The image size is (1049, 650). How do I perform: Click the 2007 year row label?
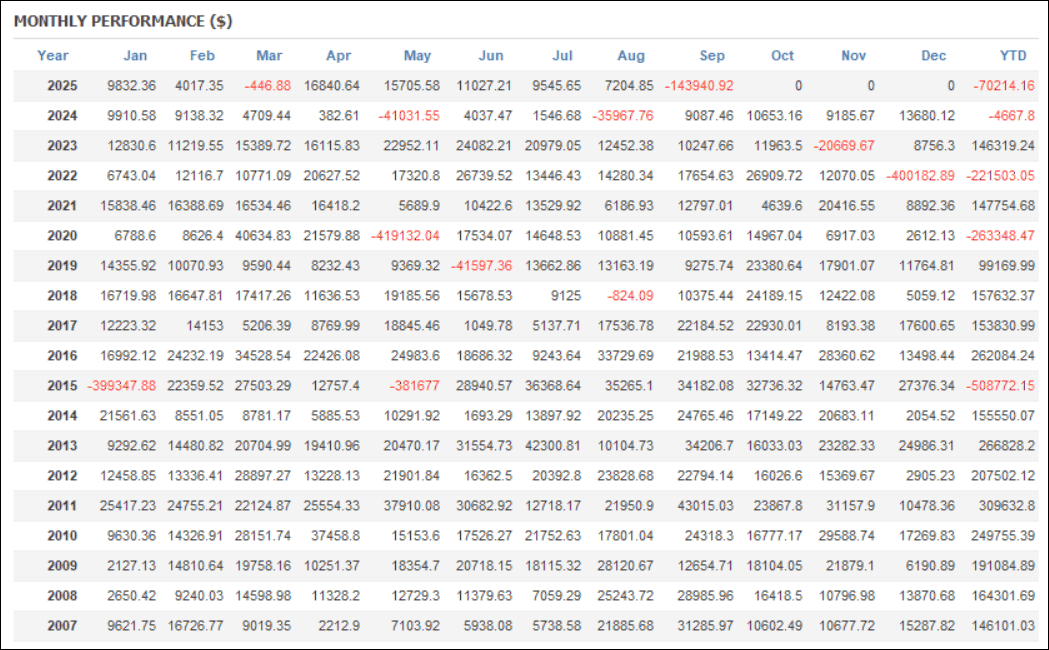point(62,627)
